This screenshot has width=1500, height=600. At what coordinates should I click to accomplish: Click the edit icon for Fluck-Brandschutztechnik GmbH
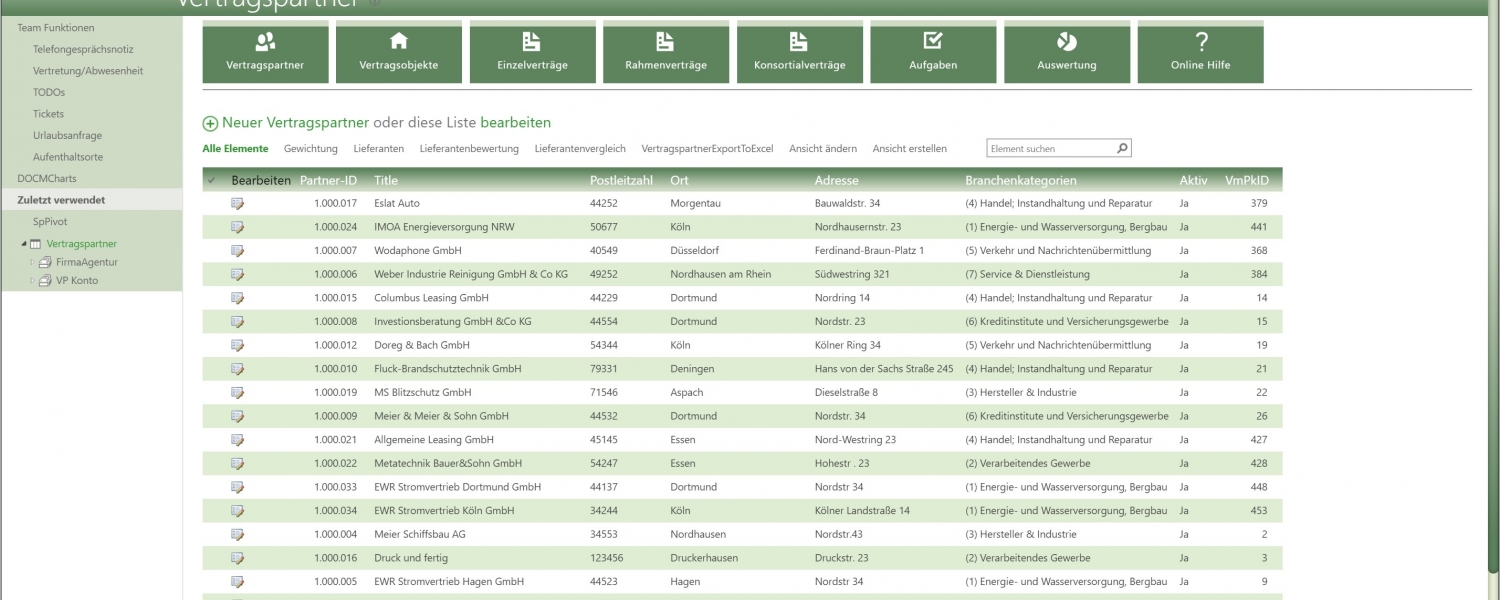tap(237, 369)
